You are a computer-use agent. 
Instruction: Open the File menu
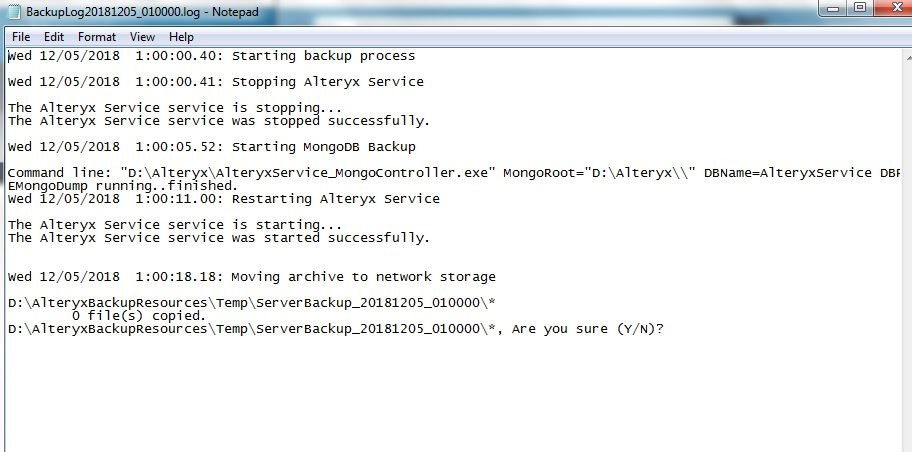point(21,37)
